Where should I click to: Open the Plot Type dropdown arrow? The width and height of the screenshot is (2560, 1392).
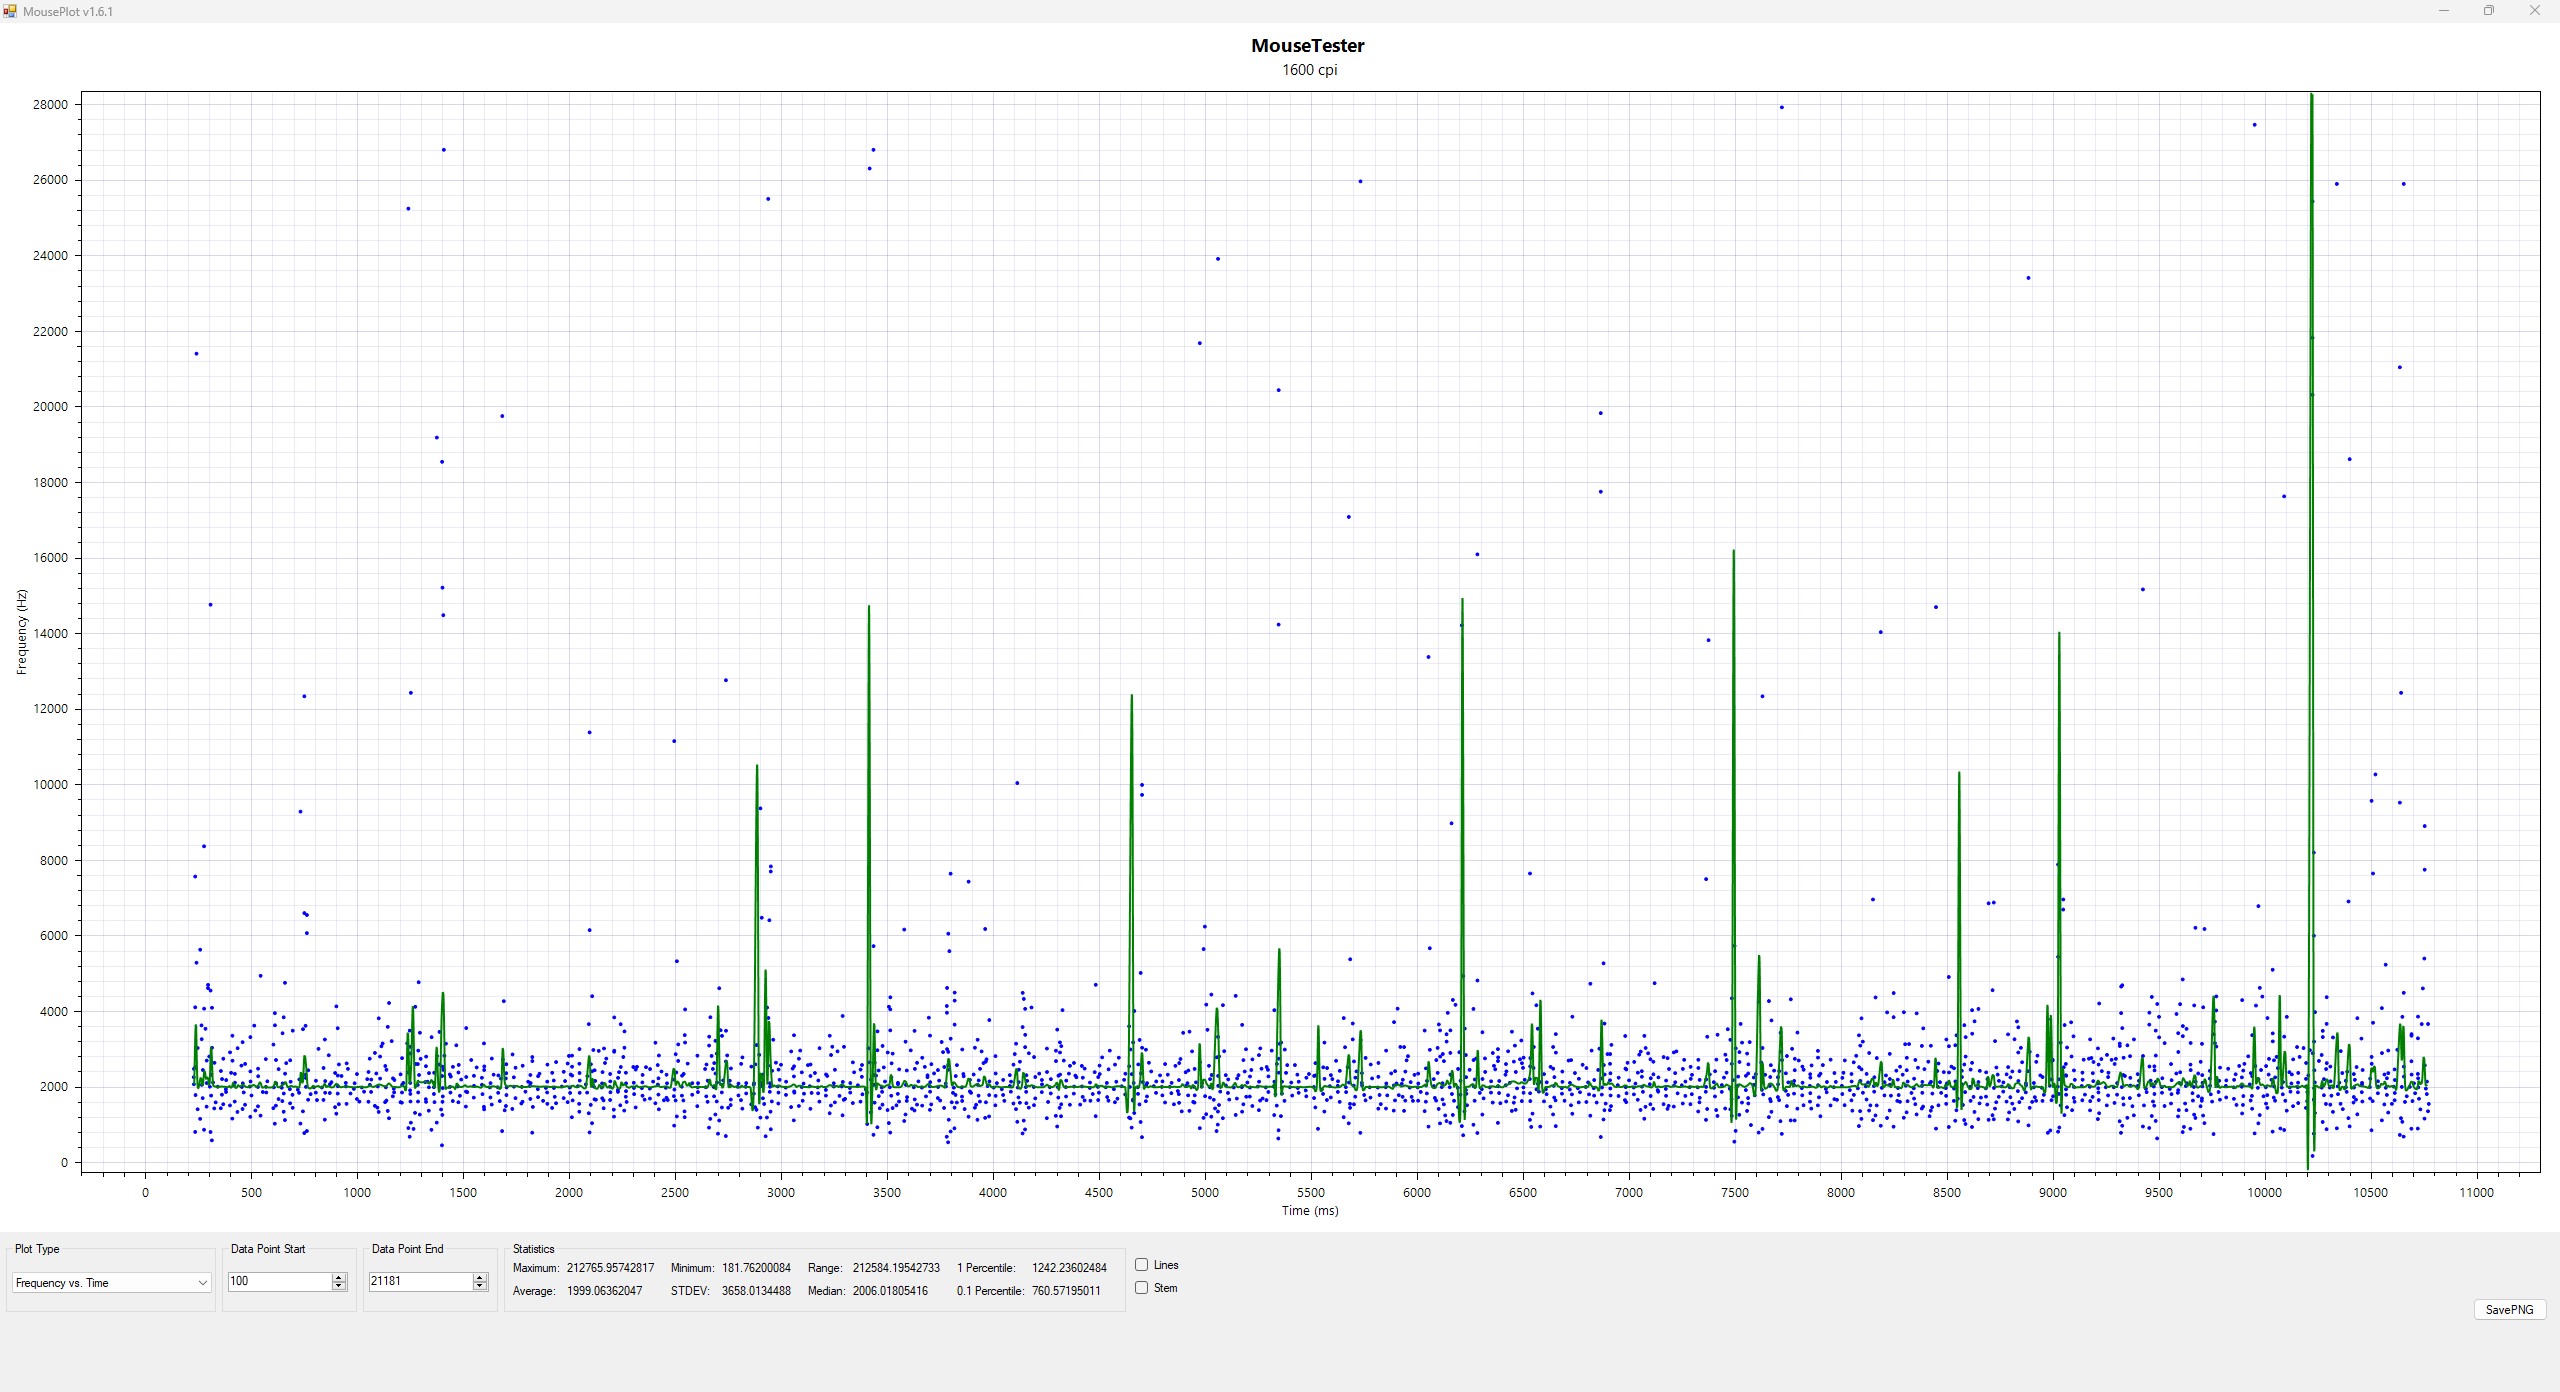click(x=202, y=1283)
